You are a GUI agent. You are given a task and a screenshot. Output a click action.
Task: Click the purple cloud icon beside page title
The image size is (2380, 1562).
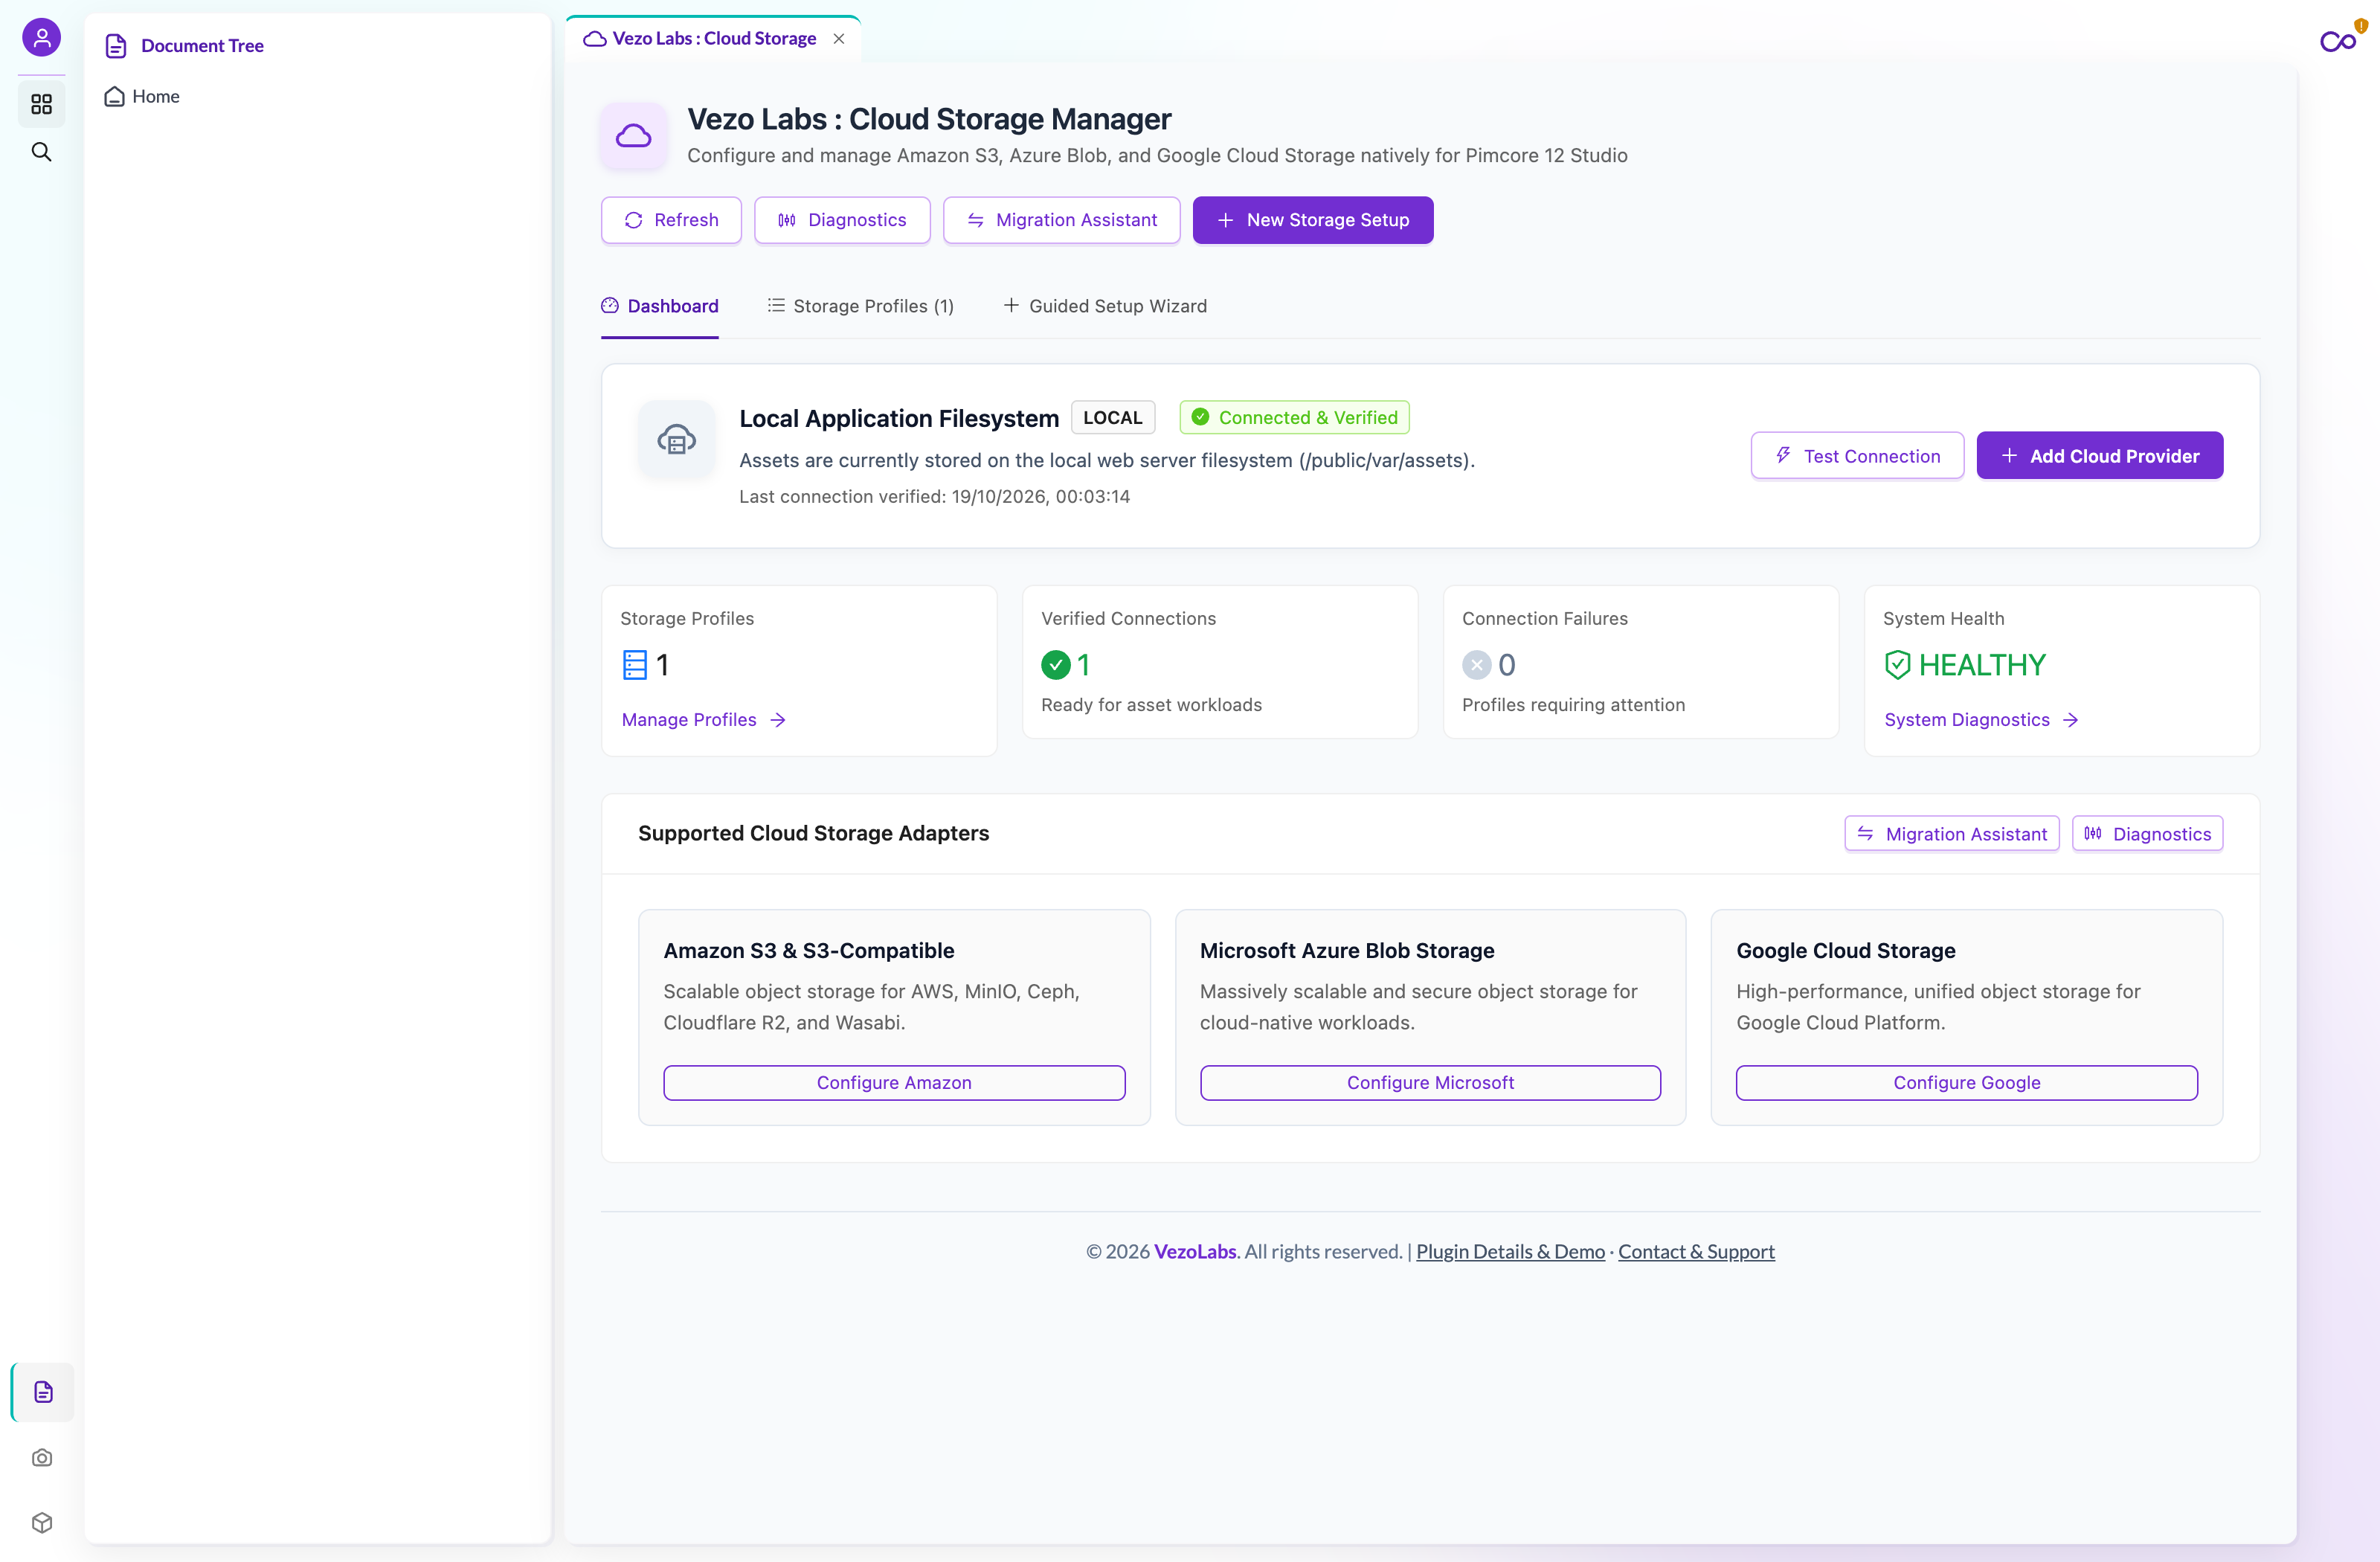click(634, 136)
